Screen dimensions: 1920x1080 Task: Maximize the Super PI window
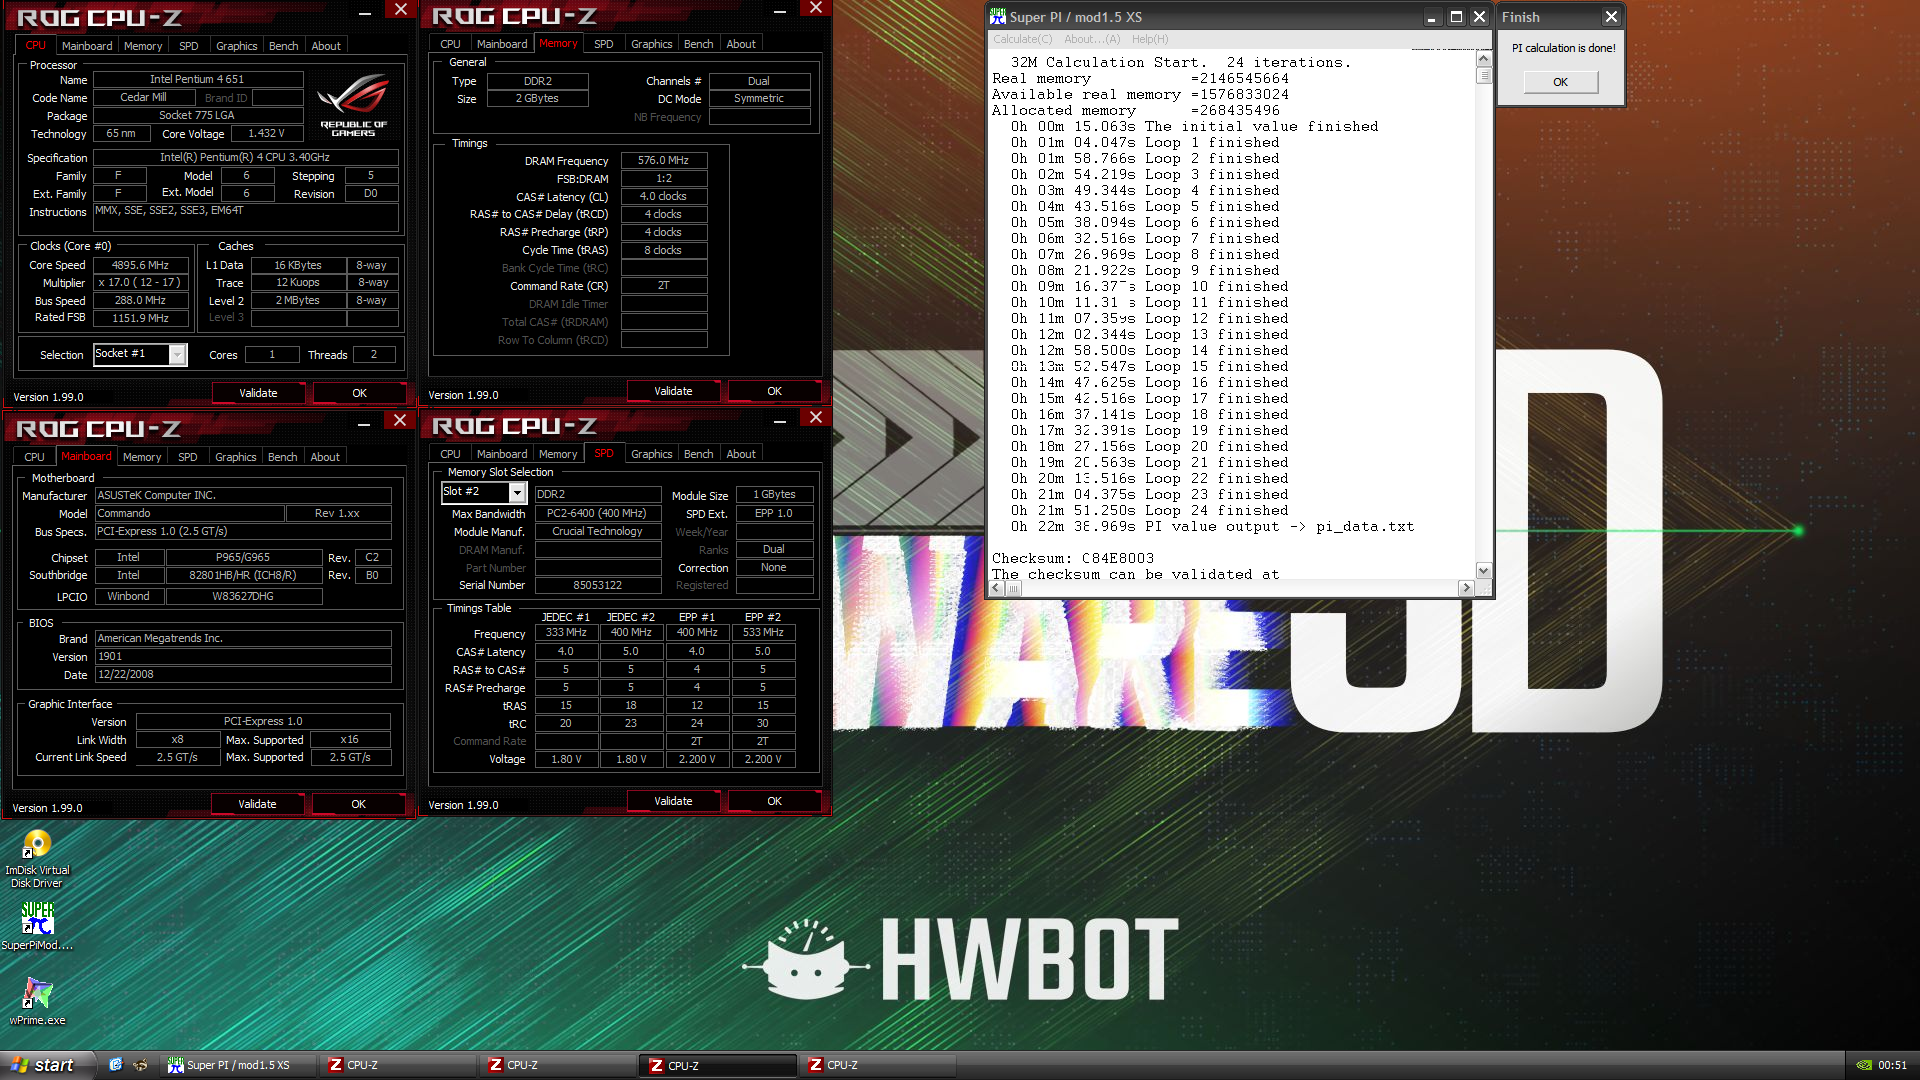point(1456,17)
